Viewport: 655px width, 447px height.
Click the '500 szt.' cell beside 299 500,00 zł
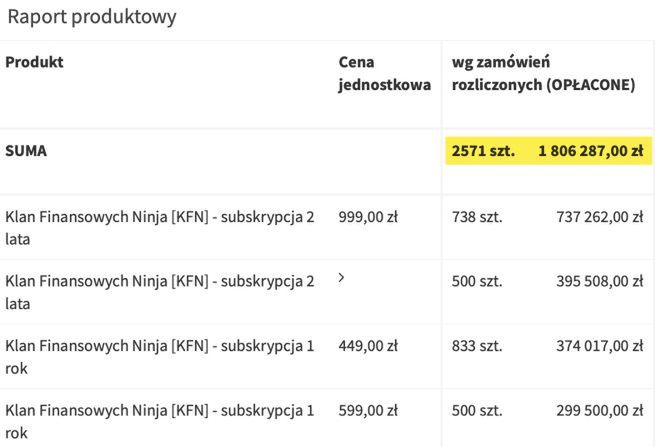pos(477,411)
